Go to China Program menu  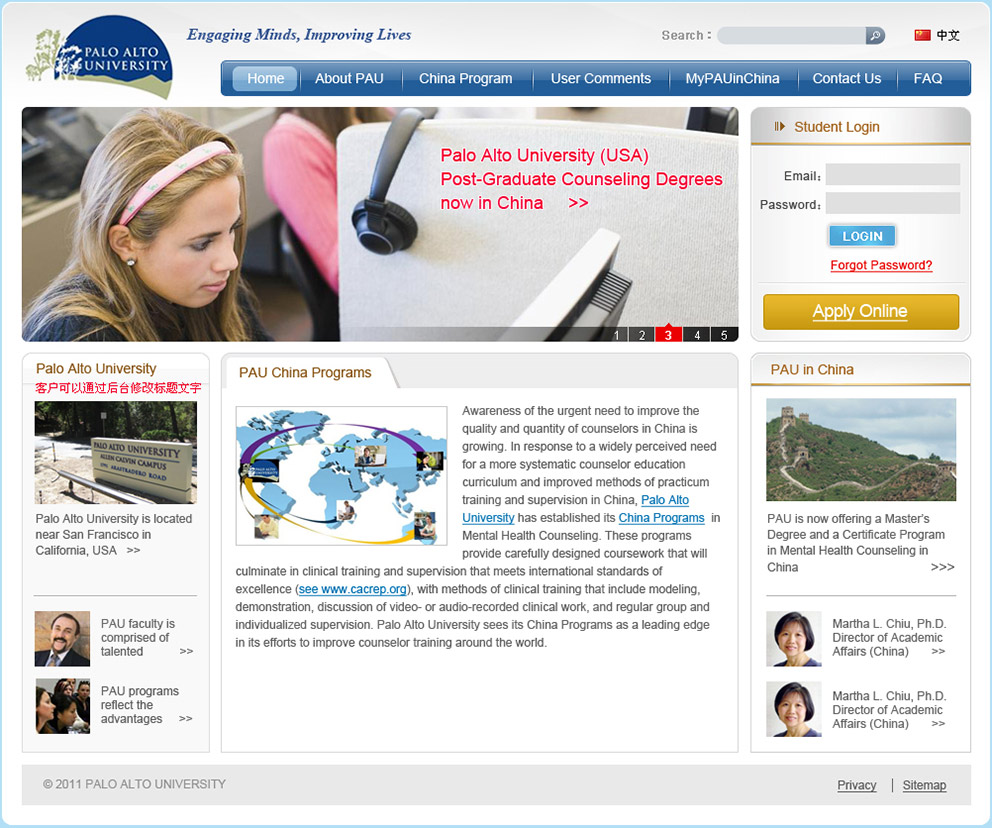point(466,78)
